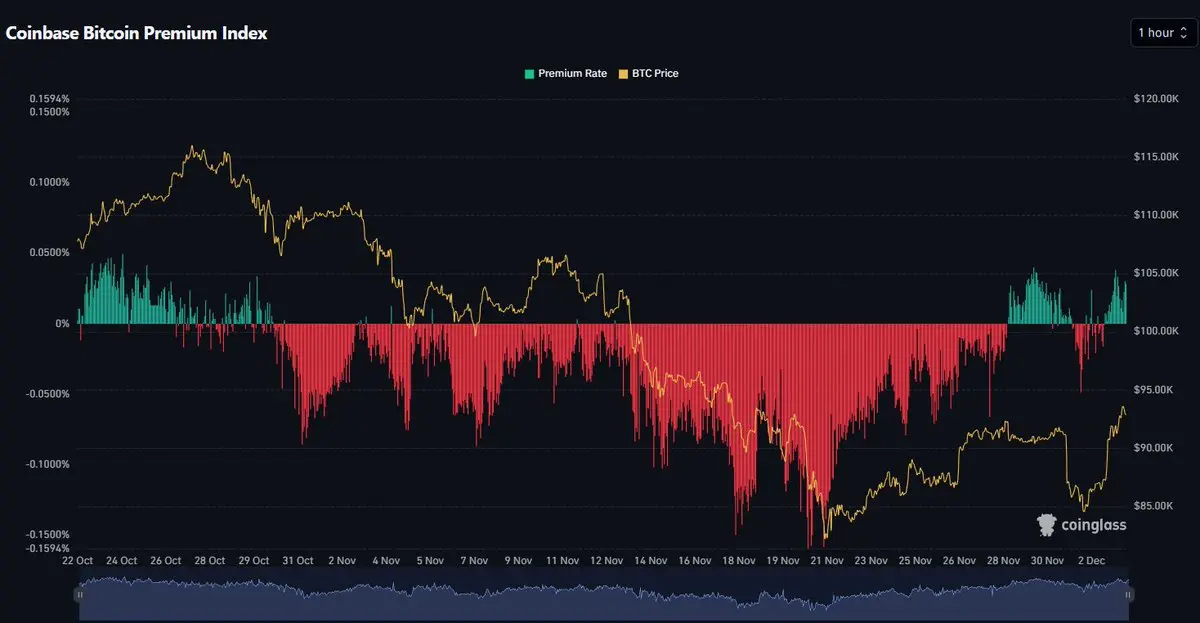
Task: Click the 22 Oct date label
Action: 77,561
